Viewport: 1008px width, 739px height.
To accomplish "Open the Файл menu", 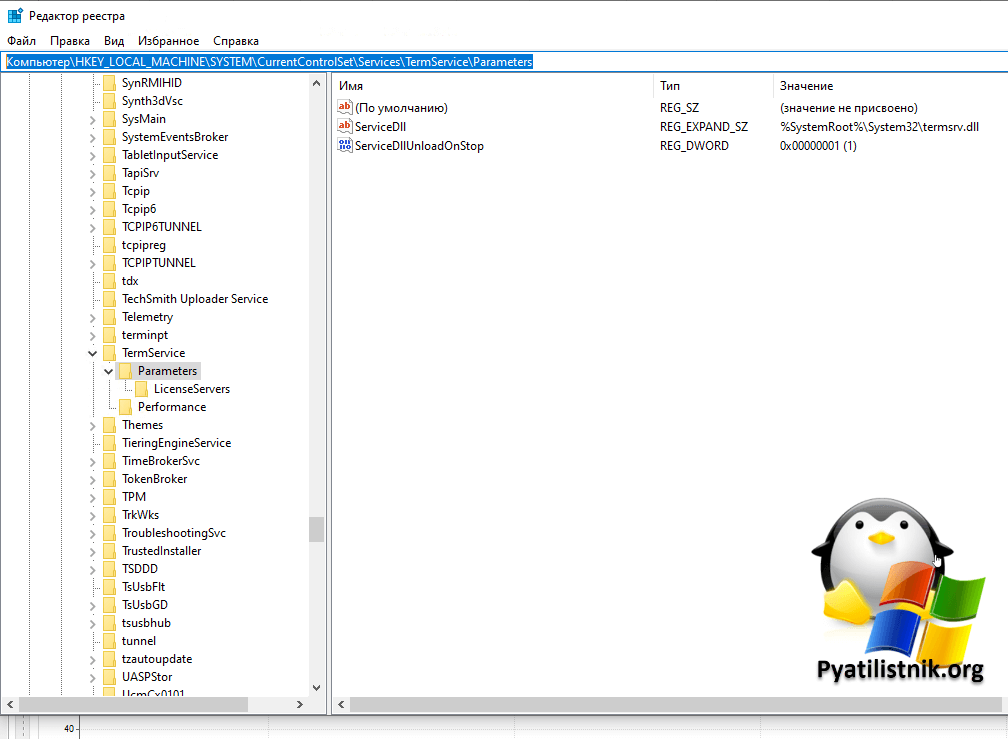I will 21,41.
